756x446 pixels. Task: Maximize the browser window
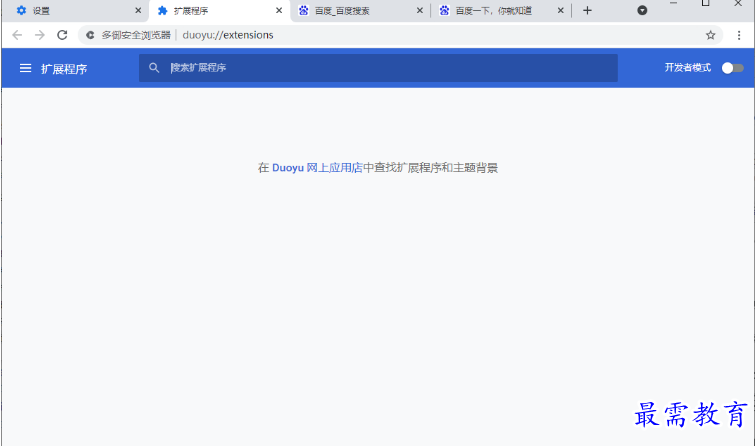(705, 3)
